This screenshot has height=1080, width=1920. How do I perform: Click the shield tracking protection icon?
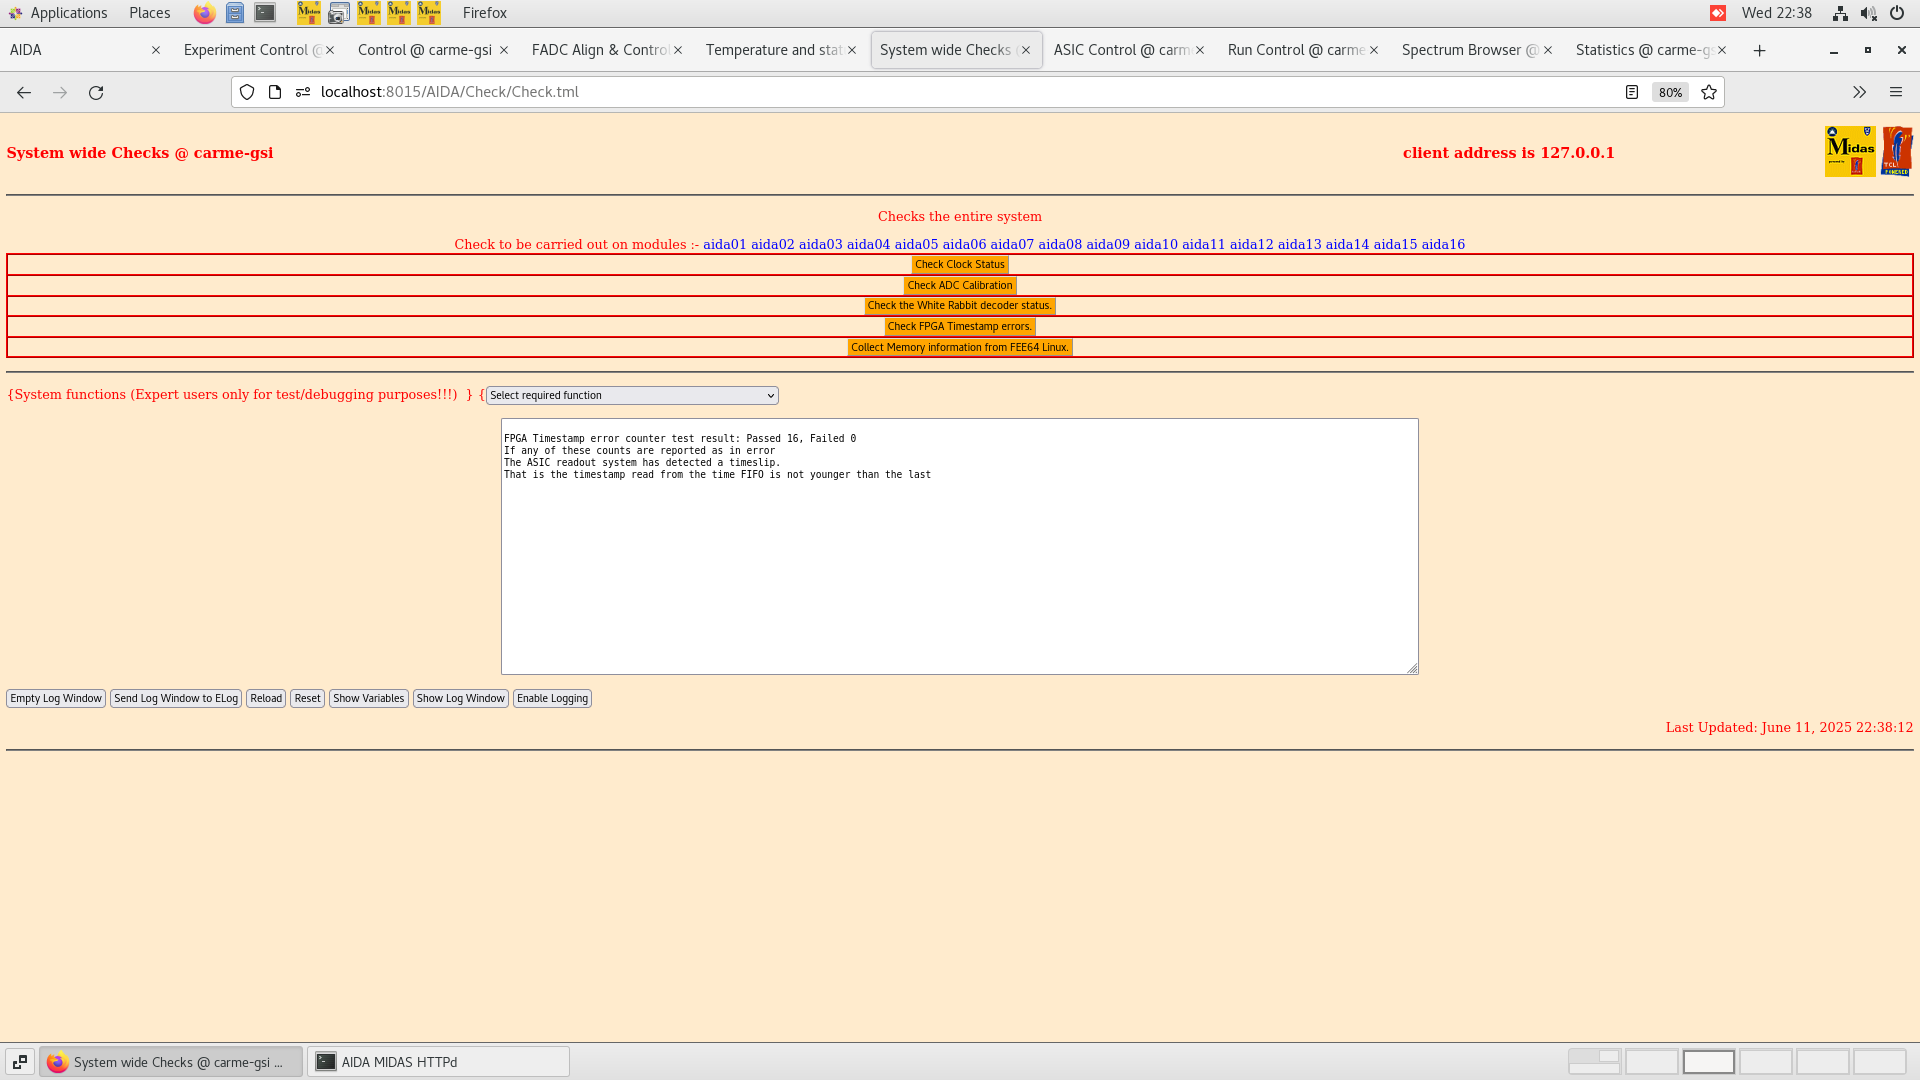click(x=247, y=92)
